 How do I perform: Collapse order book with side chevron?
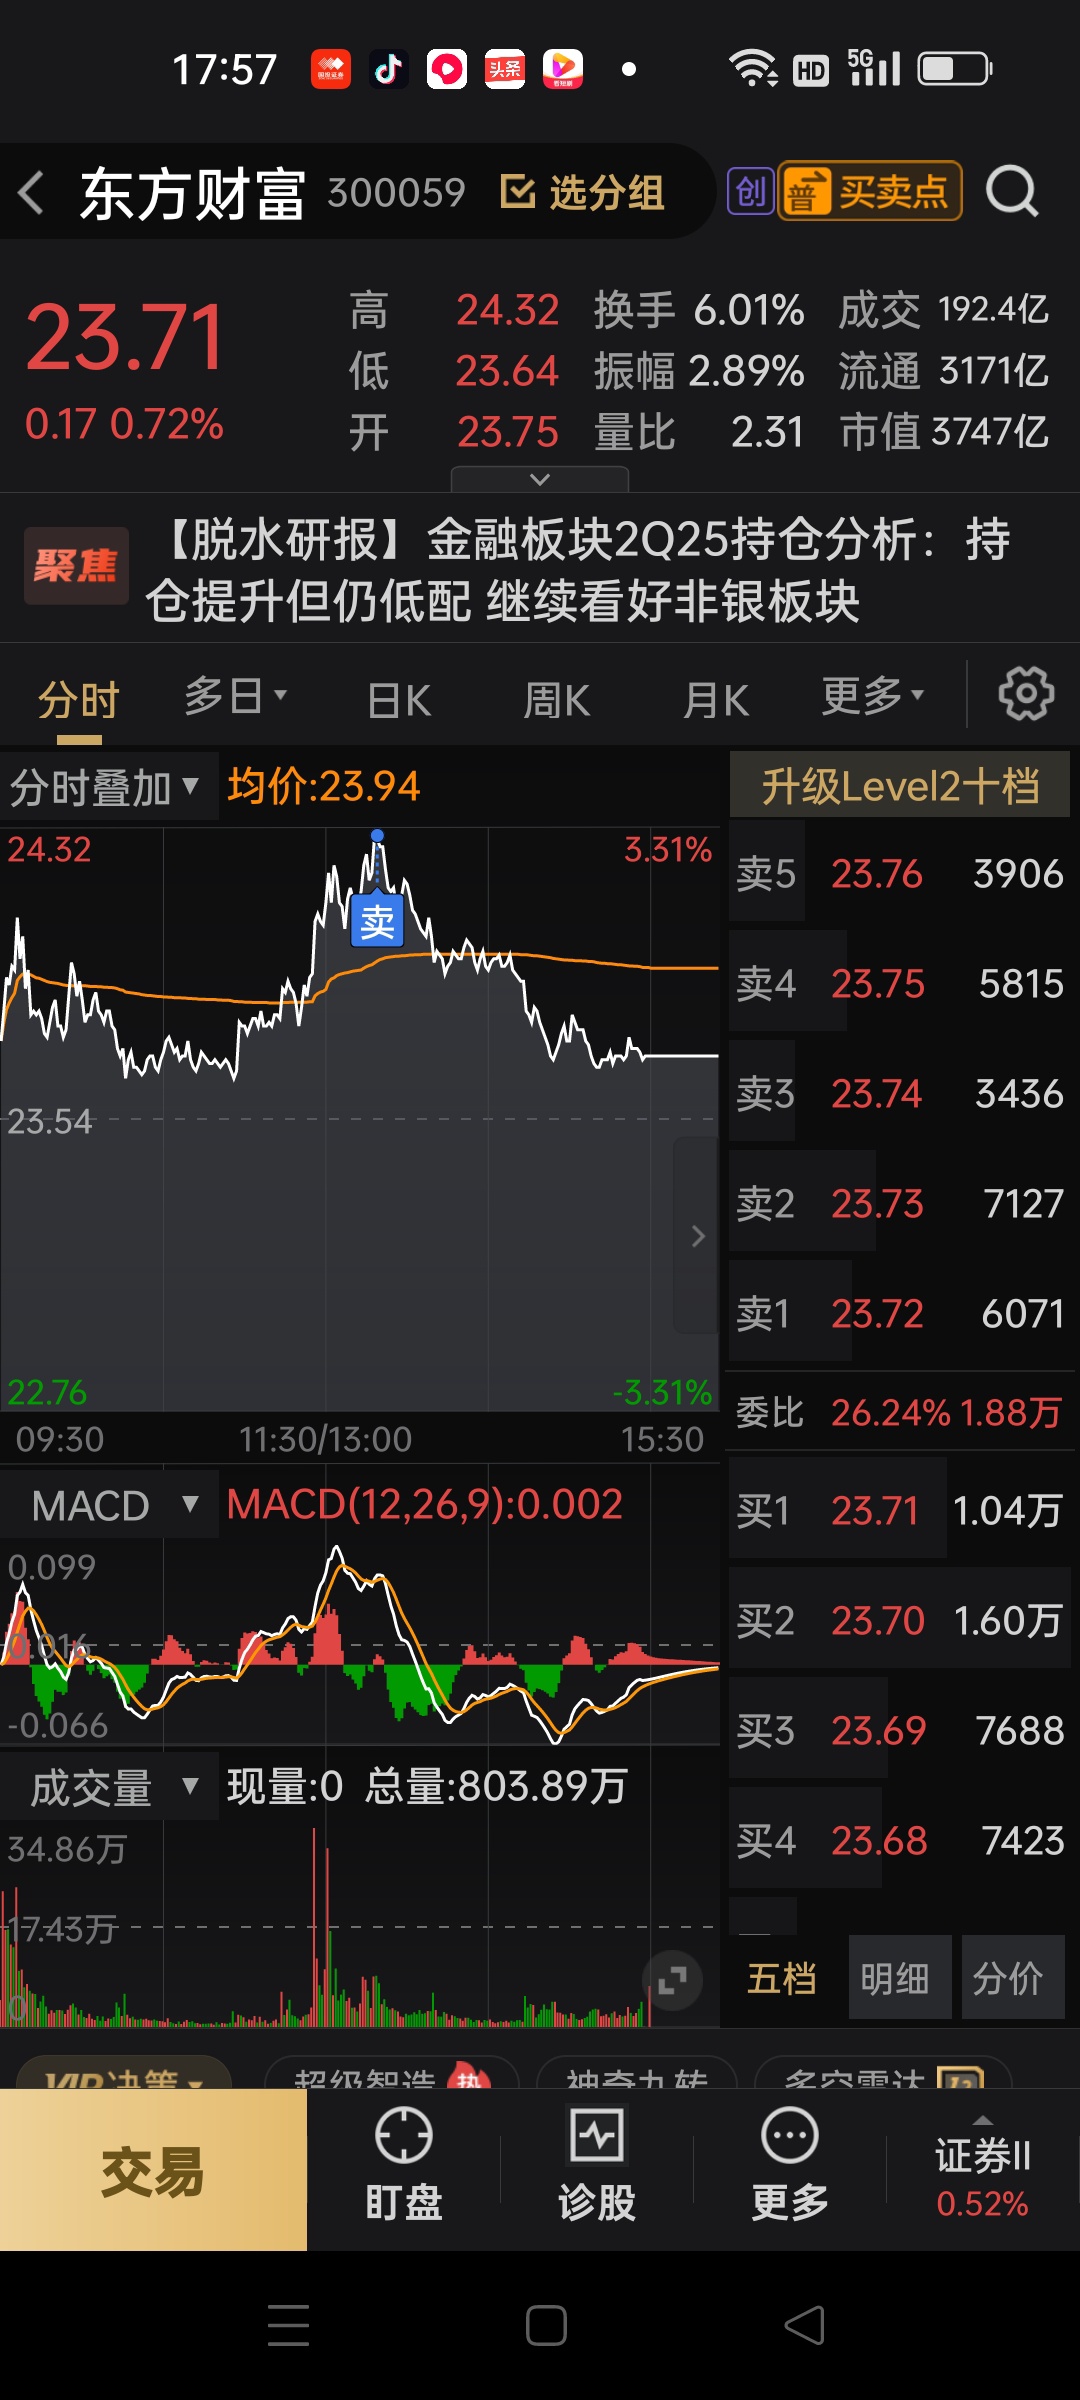point(698,1236)
